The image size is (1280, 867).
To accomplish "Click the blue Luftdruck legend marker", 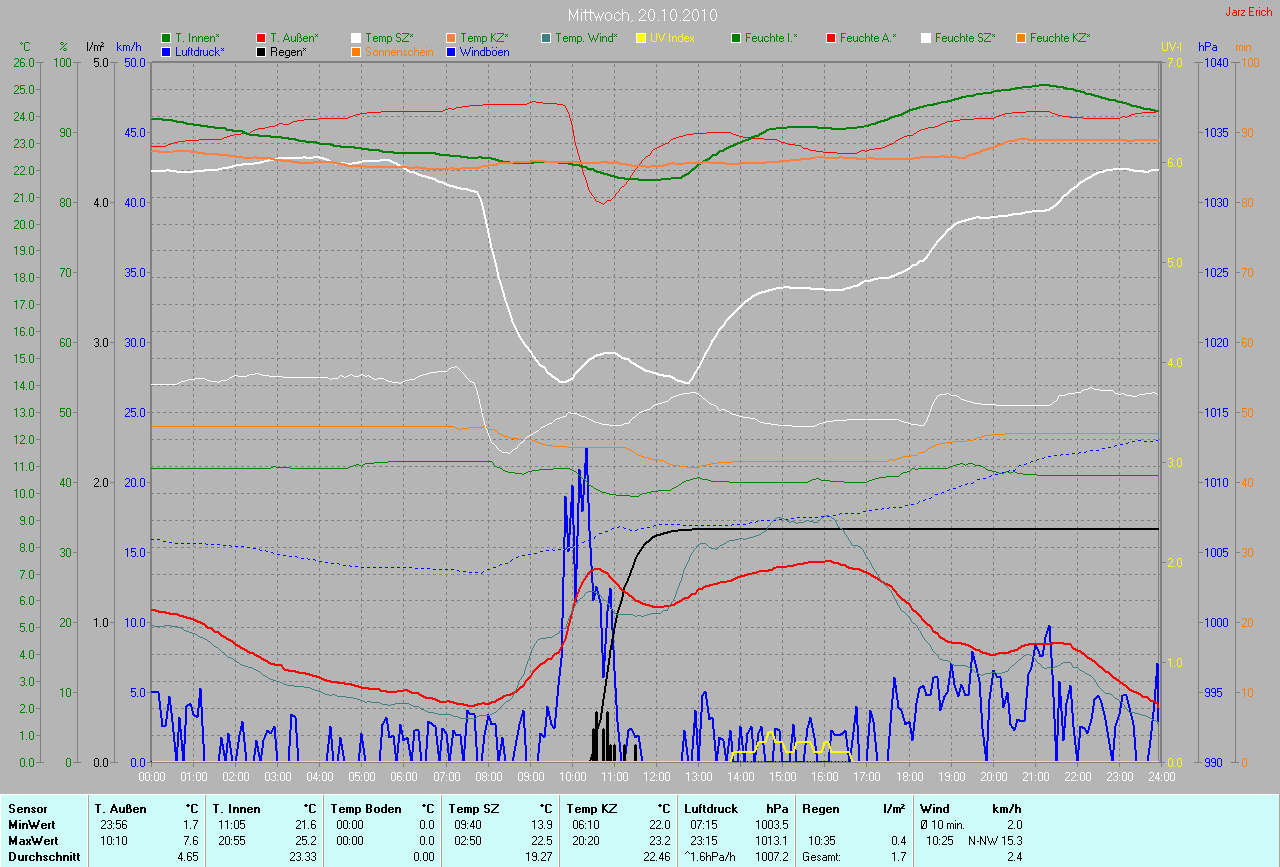I will point(166,51).
